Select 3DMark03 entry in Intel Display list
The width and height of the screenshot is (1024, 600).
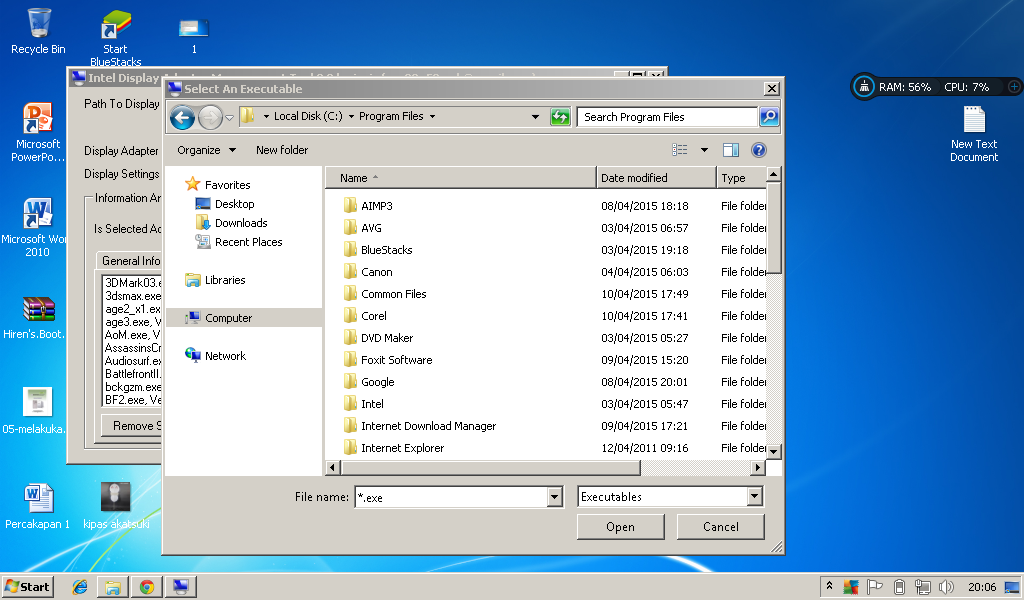pyautogui.click(x=133, y=283)
